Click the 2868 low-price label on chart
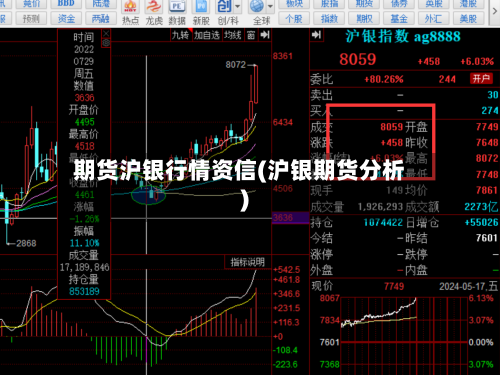The image size is (500, 375). [x=26, y=243]
